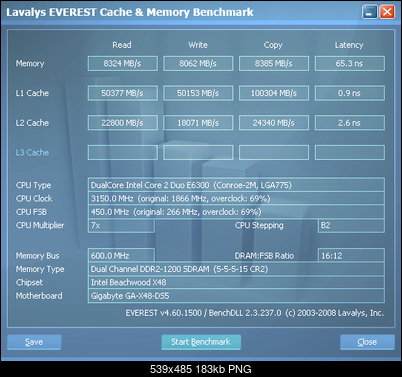
Task: Click the empty L3 Cache Read field
Action: (123, 152)
